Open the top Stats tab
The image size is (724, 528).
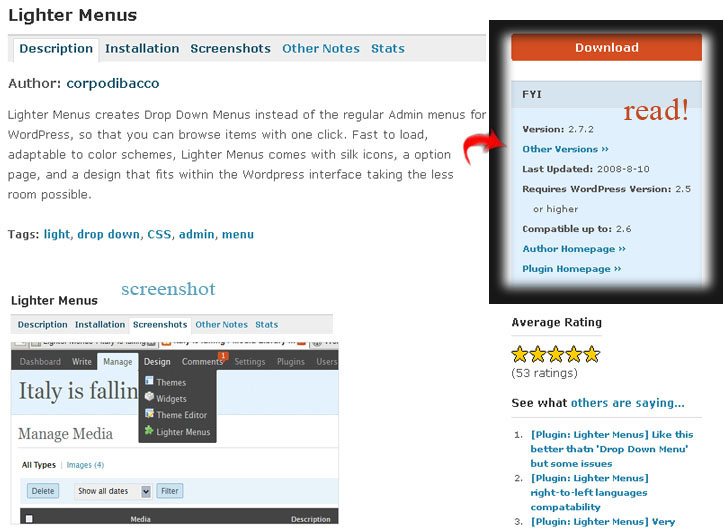388,48
